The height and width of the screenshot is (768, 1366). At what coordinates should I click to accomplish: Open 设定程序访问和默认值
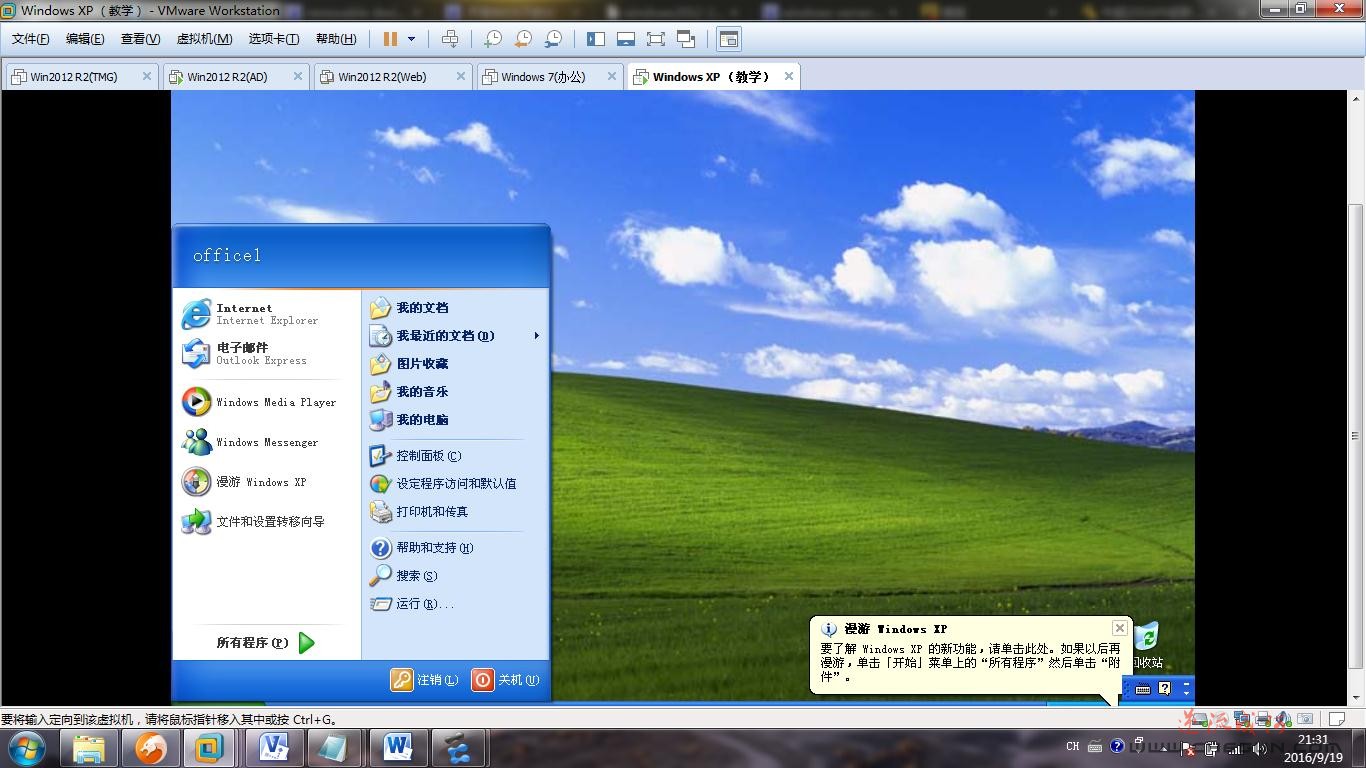(x=455, y=484)
